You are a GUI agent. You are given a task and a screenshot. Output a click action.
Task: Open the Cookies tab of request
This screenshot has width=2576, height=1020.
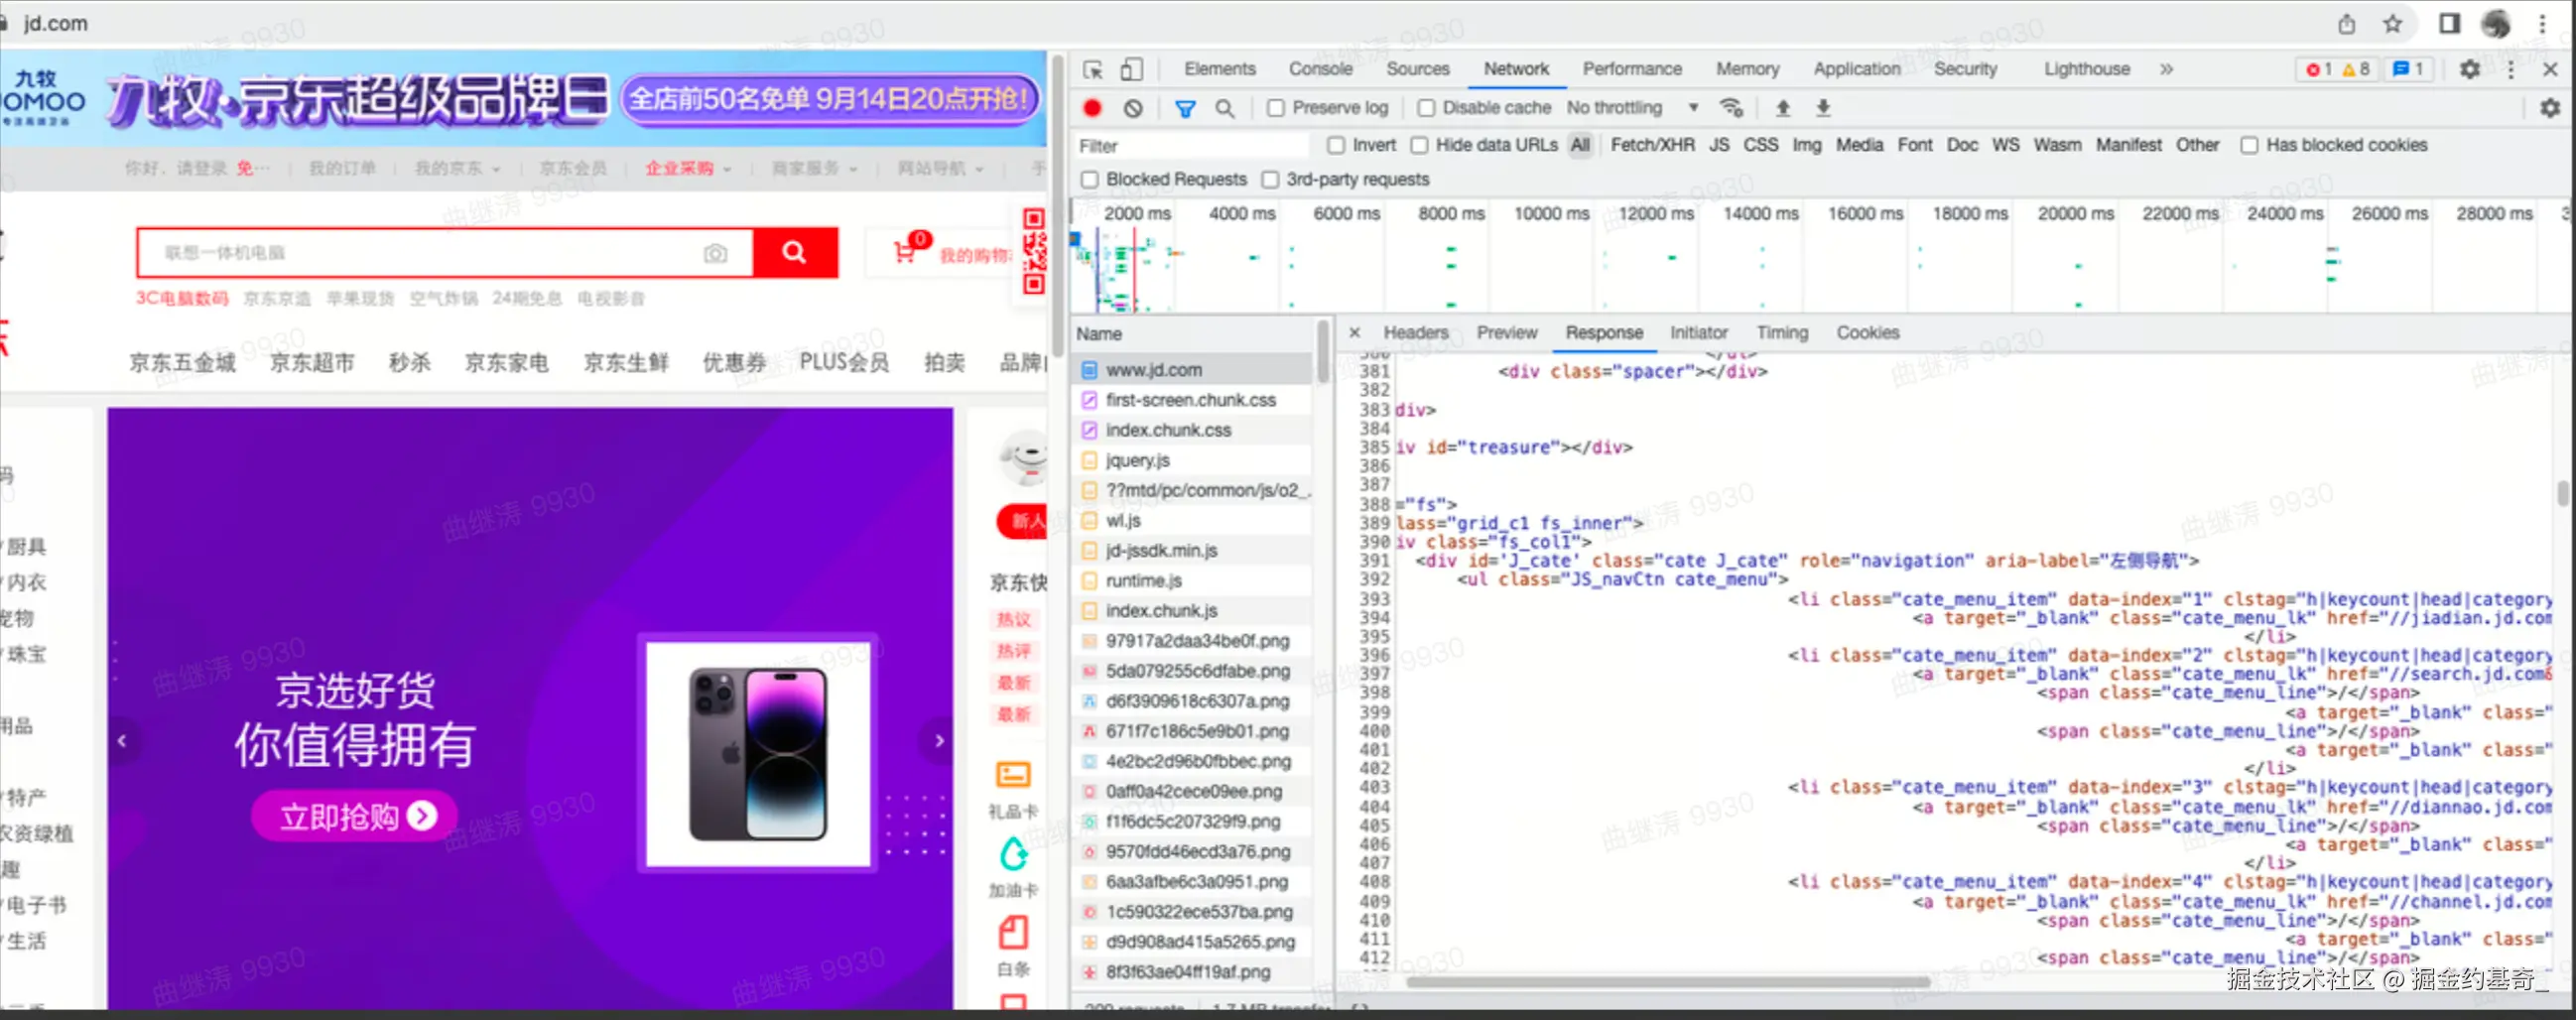1867,332
